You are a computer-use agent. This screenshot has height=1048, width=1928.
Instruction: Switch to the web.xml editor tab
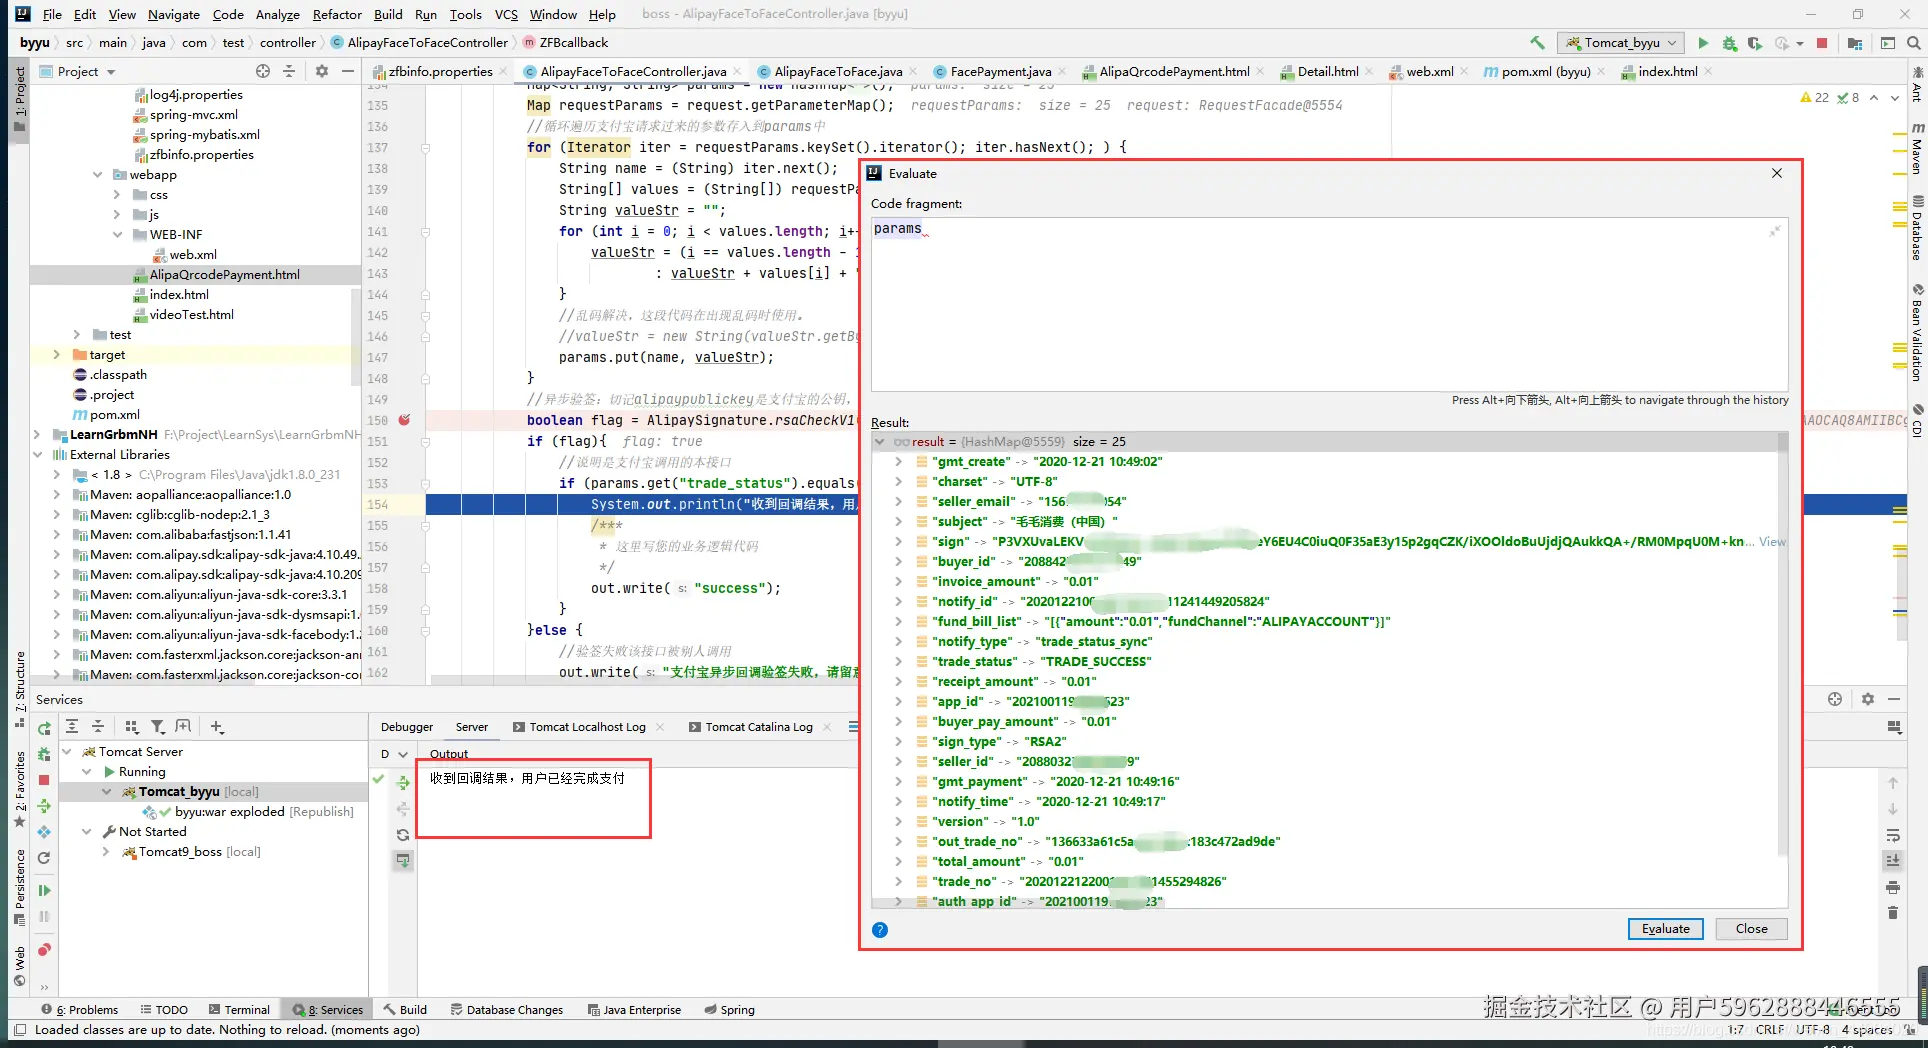(1429, 71)
